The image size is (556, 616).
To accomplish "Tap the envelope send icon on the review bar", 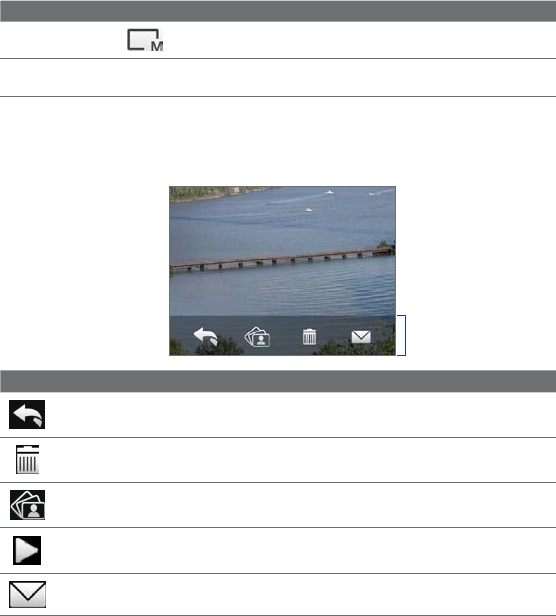I will (x=361, y=337).
